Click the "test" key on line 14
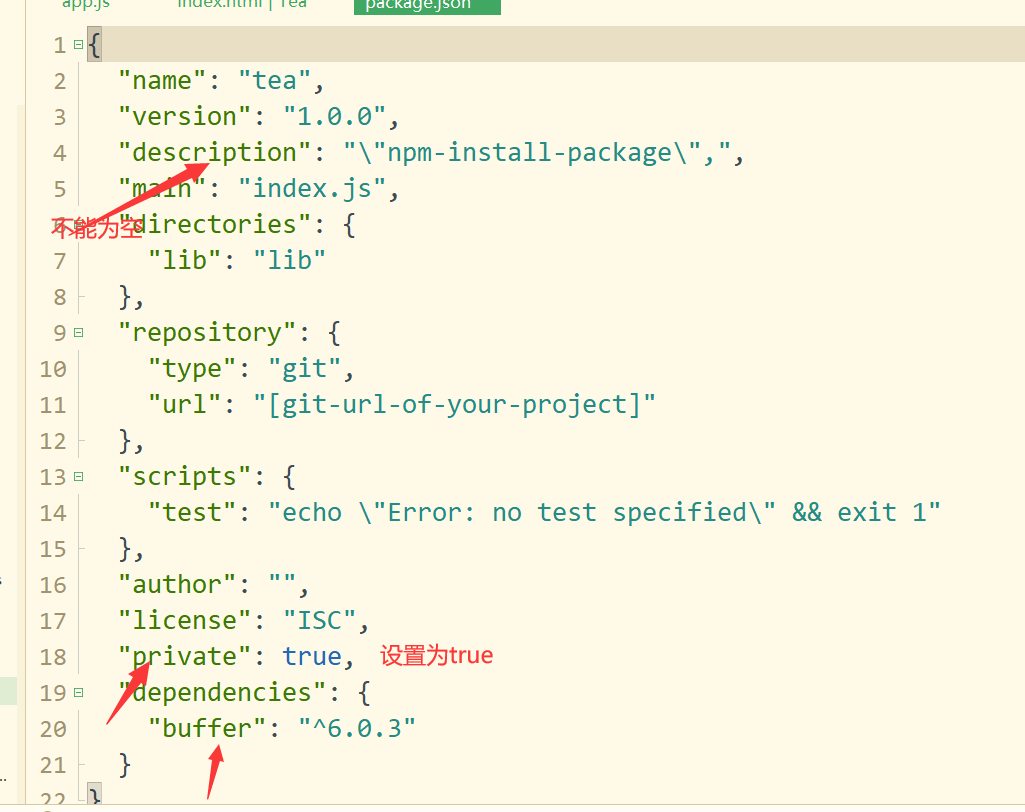The height and width of the screenshot is (812, 1025). 192,513
